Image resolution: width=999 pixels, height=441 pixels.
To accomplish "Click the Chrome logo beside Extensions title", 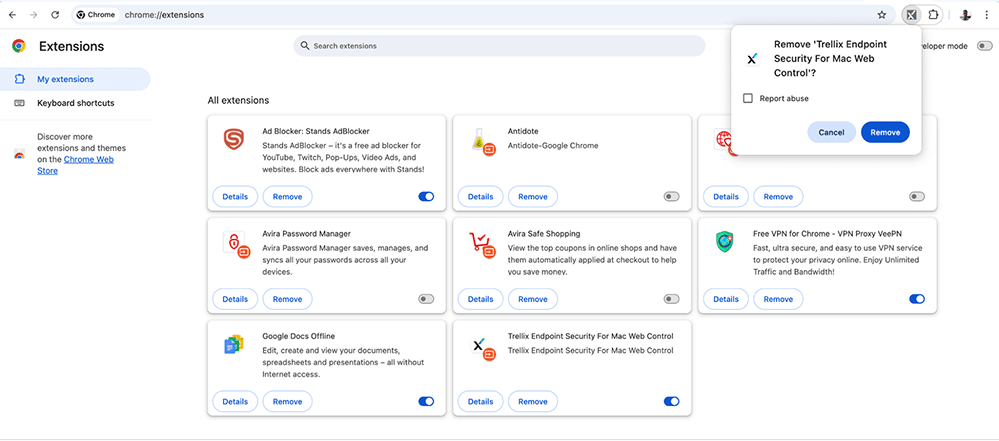I will coord(19,46).
